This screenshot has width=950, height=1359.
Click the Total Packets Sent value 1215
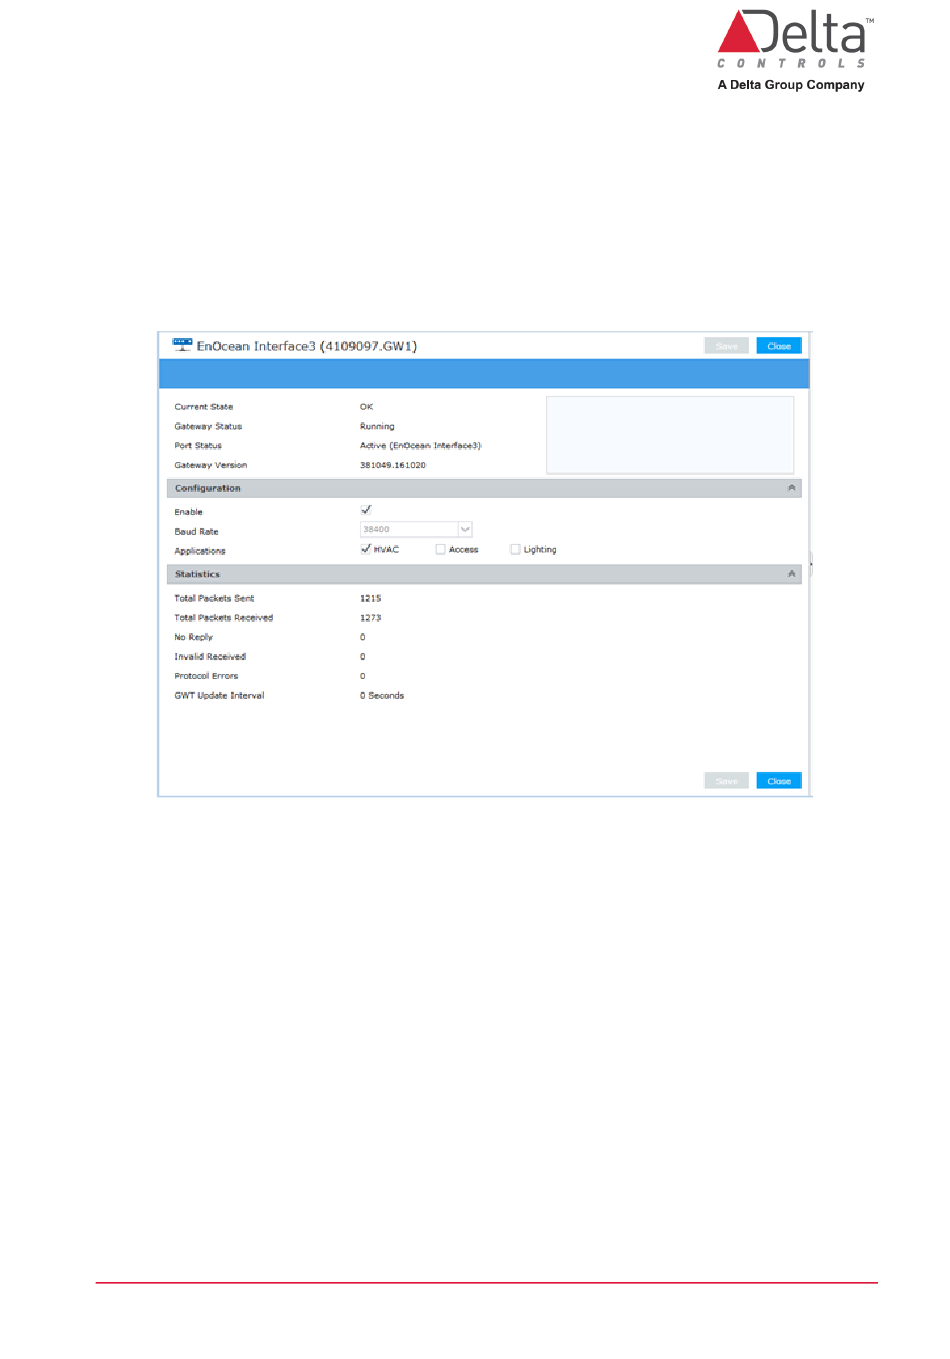click(x=371, y=598)
